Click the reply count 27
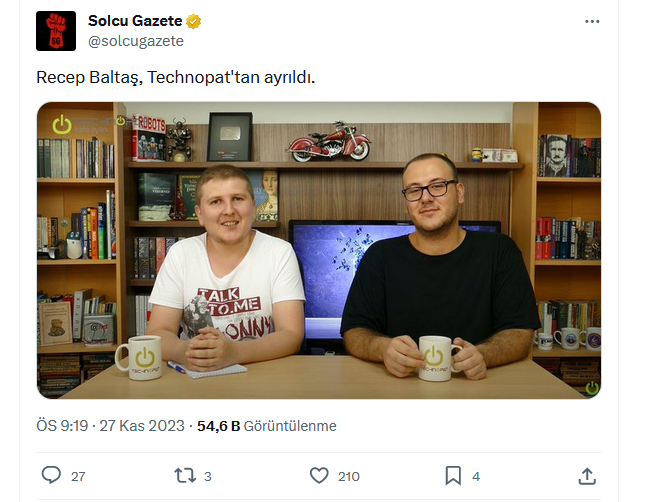 [78, 476]
